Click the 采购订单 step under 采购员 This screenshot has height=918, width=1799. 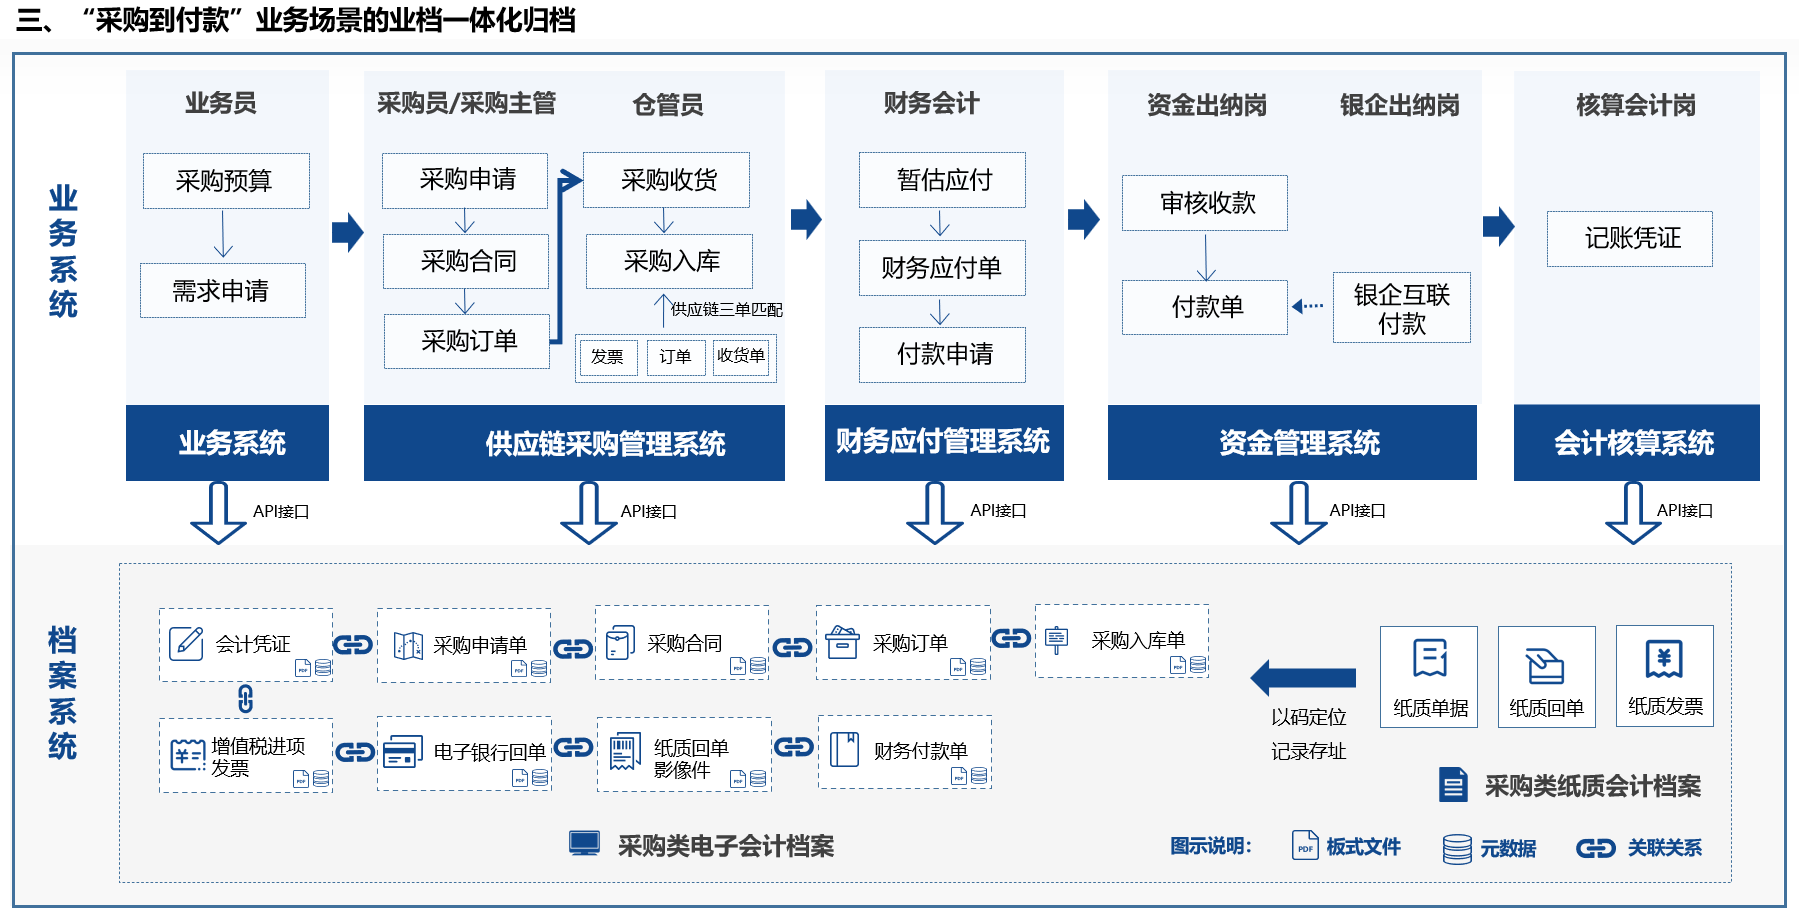(x=467, y=341)
